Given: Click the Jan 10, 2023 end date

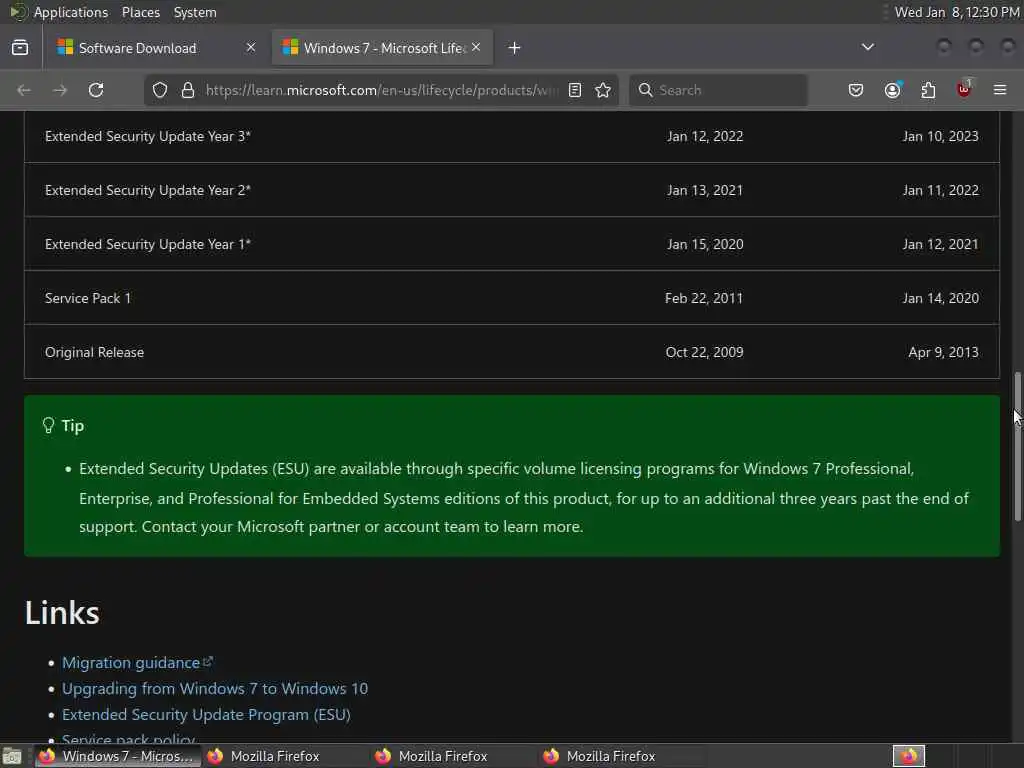Looking at the screenshot, I should 940,136.
